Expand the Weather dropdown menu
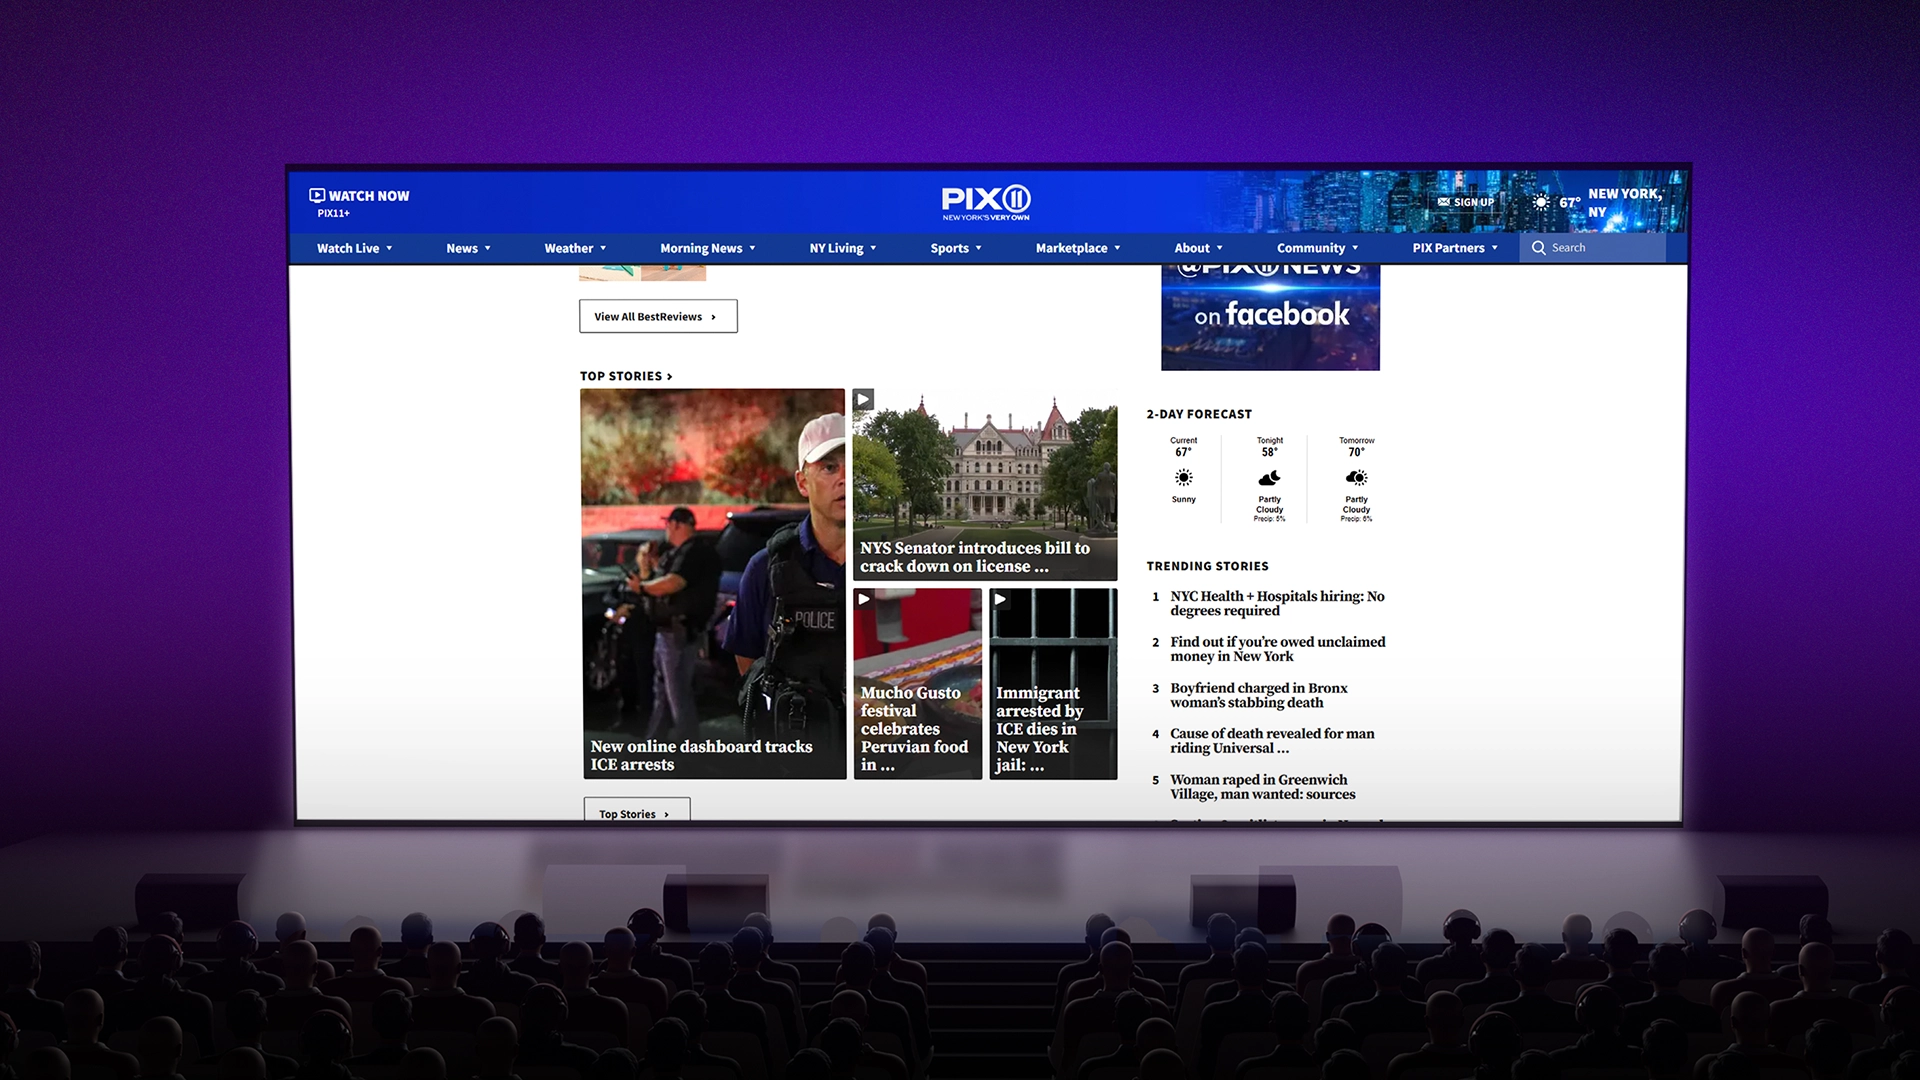The image size is (1920, 1080). 603,249
